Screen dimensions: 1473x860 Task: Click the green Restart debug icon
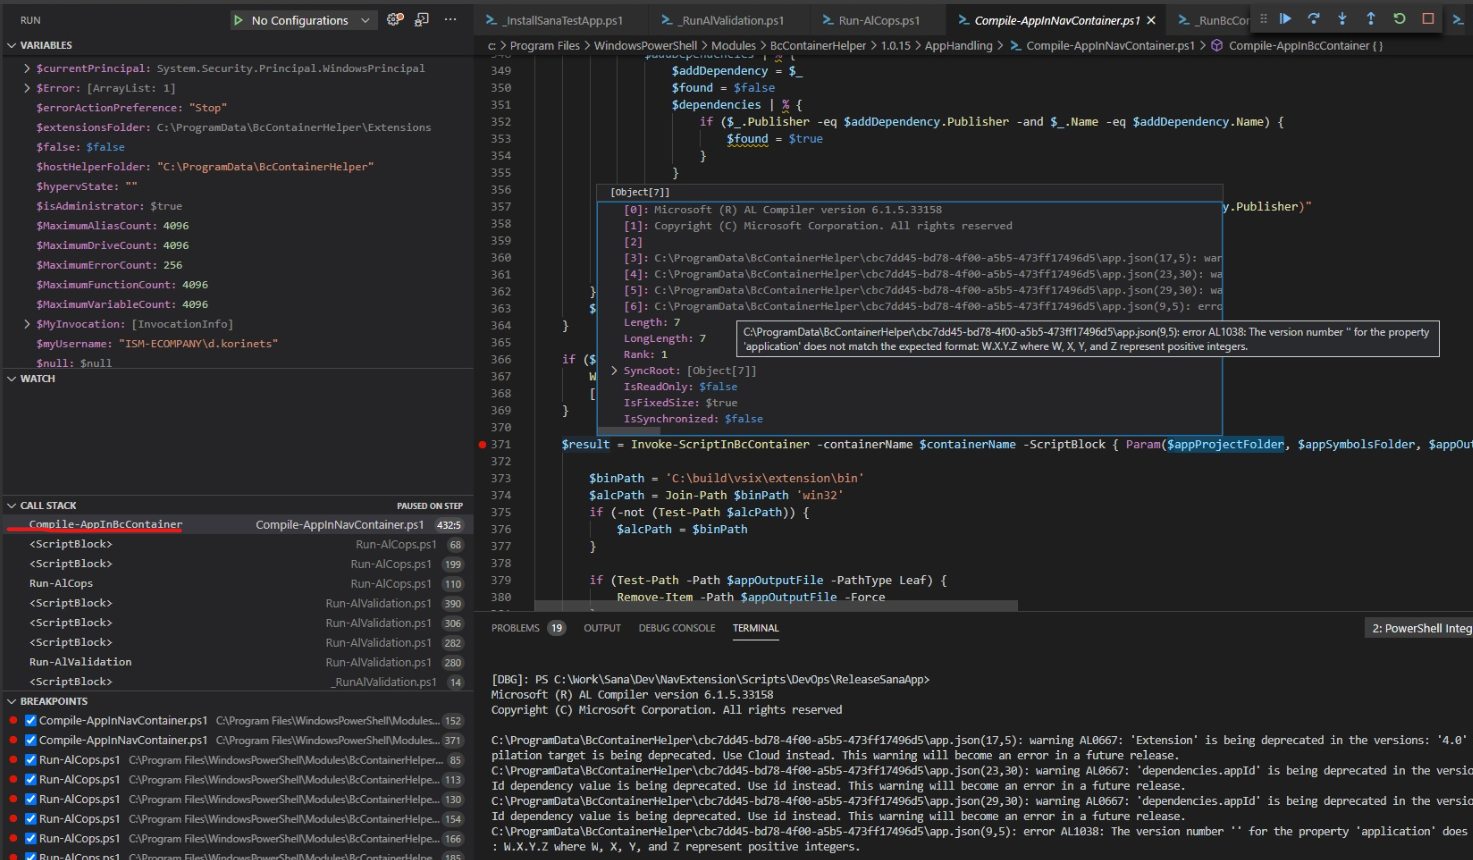pyautogui.click(x=1399, y=19)
